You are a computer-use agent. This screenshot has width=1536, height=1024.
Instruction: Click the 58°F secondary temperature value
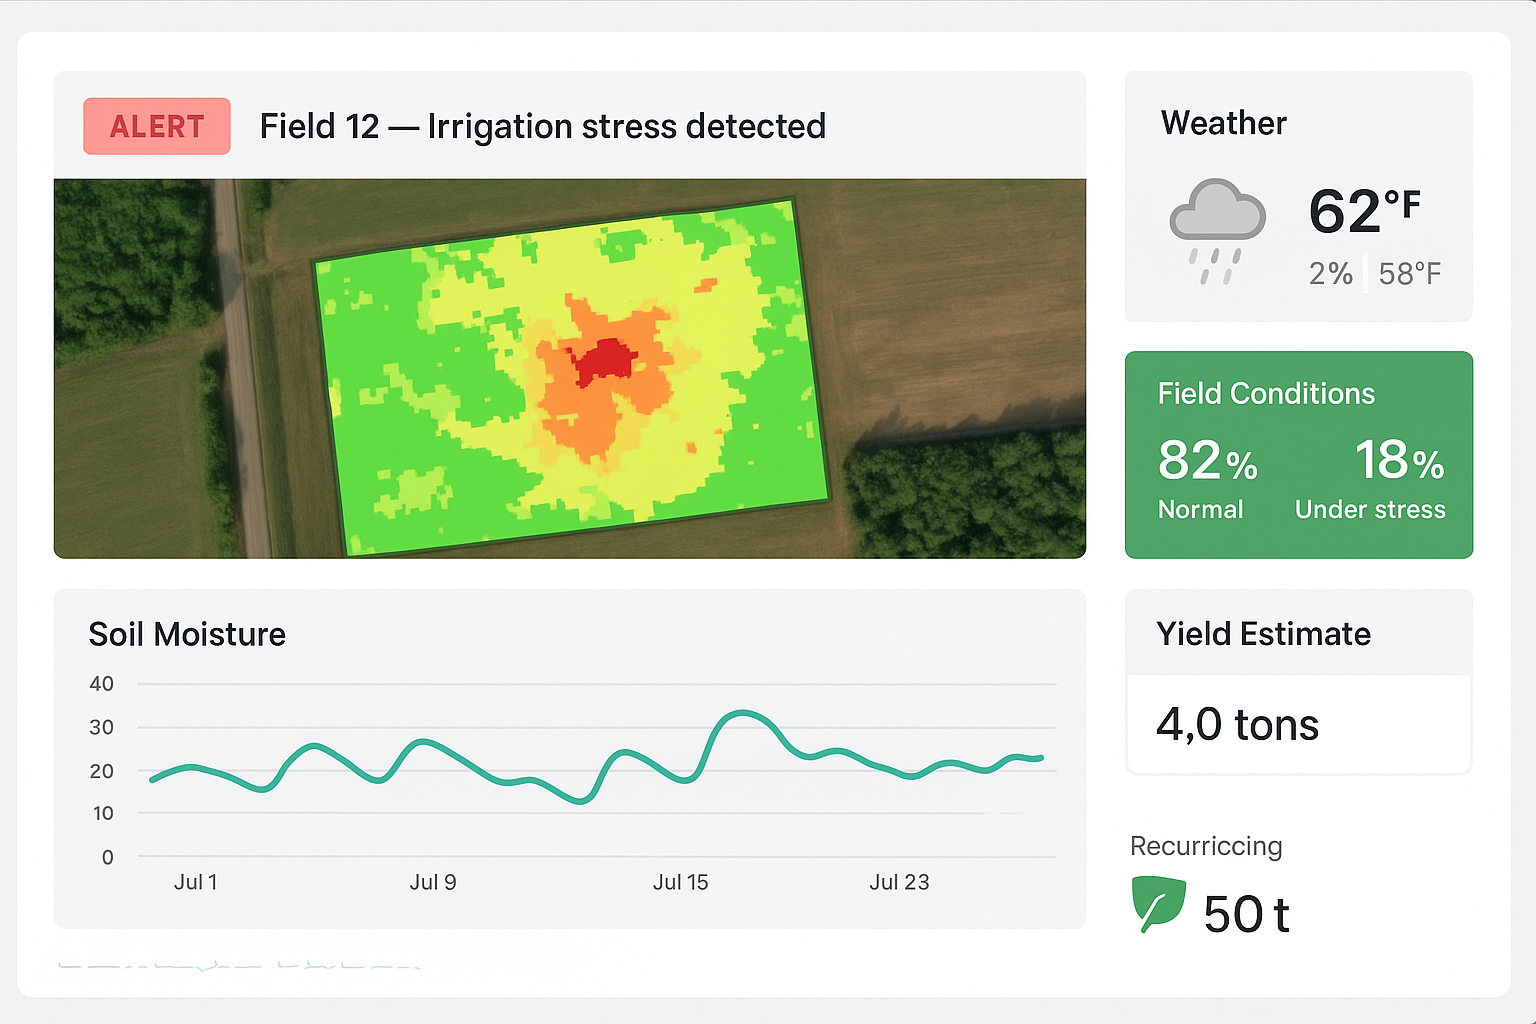(x=1409, y=273)
